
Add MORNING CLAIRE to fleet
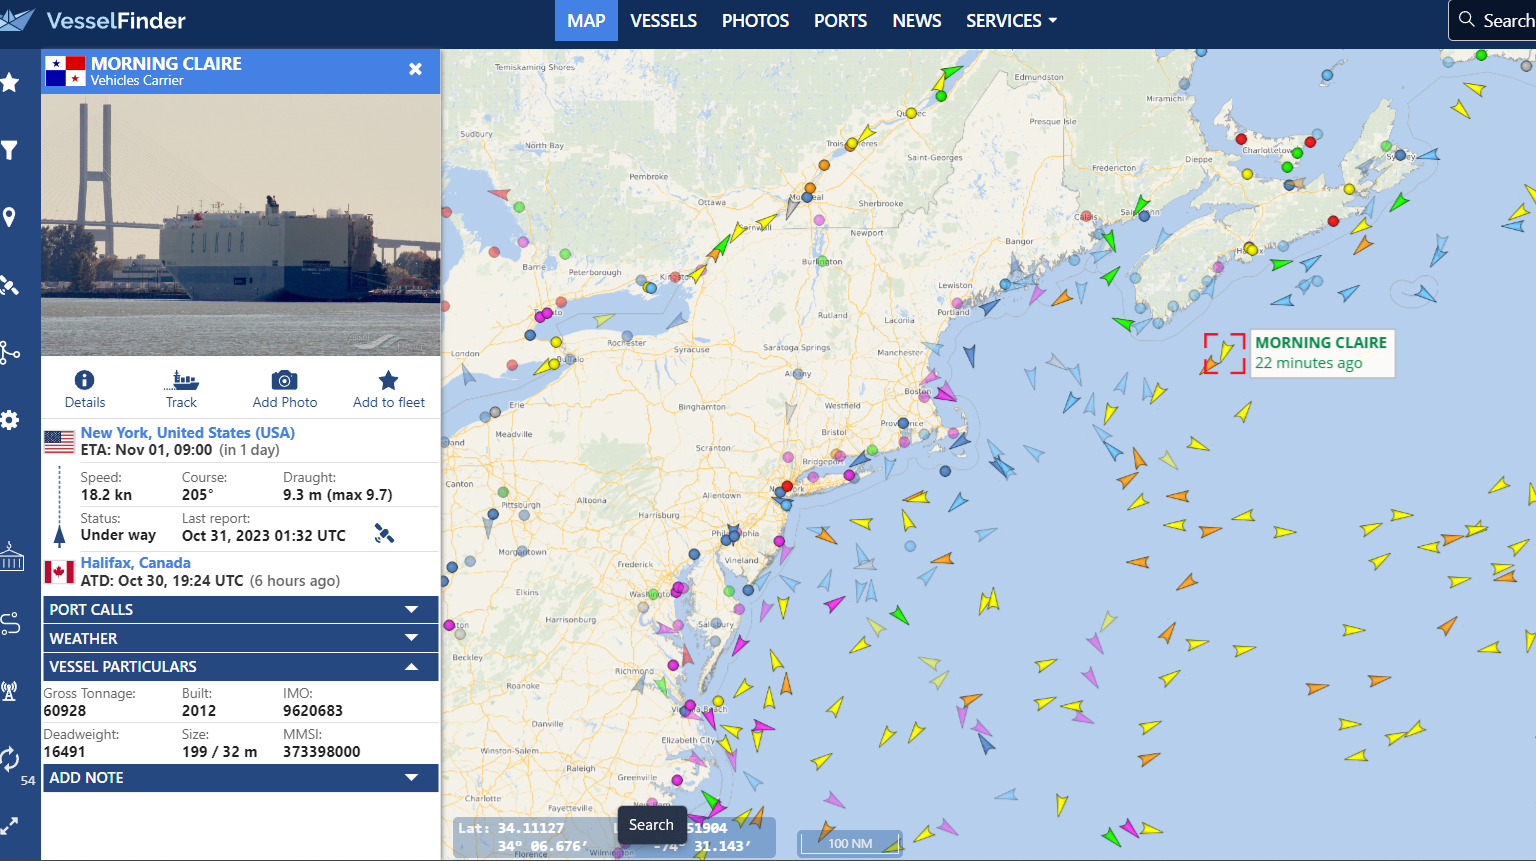click(389, 389)
